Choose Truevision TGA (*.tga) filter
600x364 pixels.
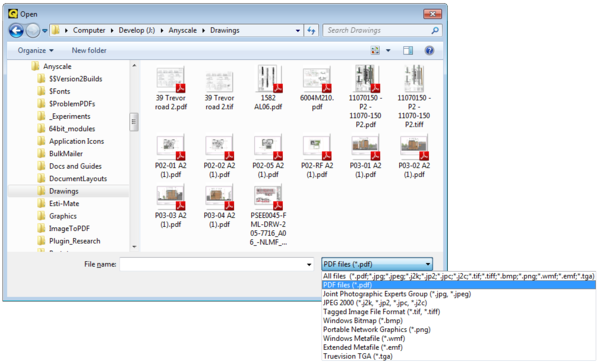[x=458, y=356]
